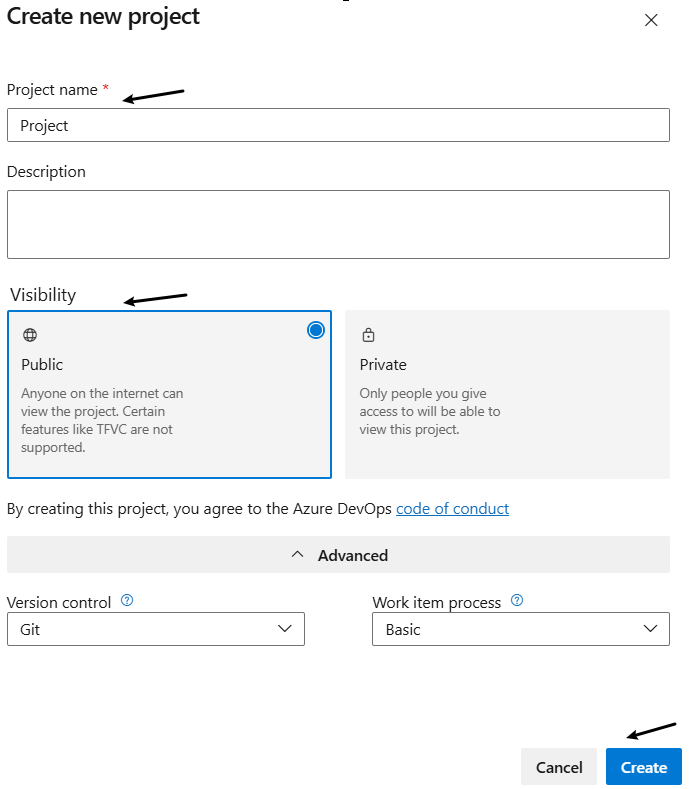The image size is (696, 789).
Task: Open the Version control Git dropdown
Action: point(155,629)
